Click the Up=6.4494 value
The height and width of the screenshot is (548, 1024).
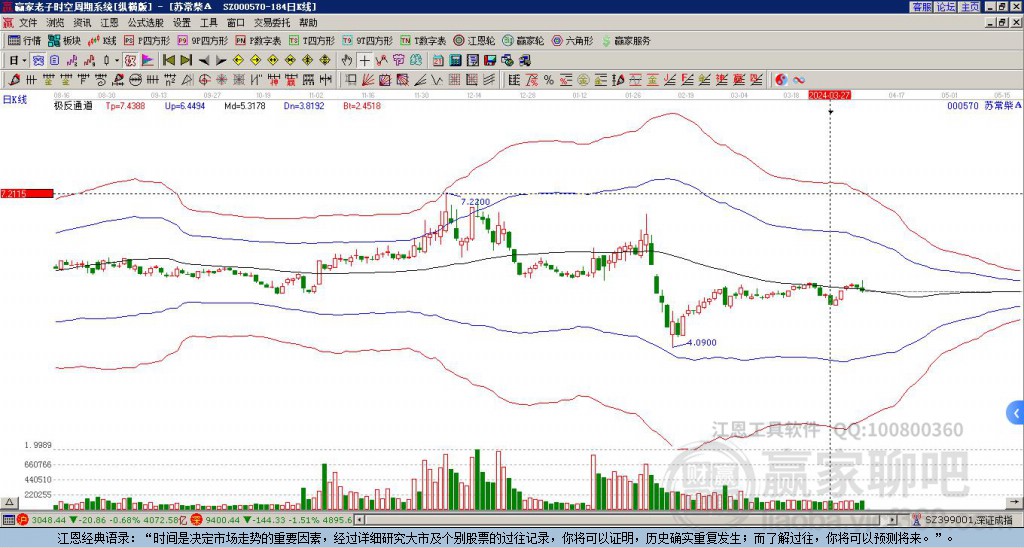185,105
